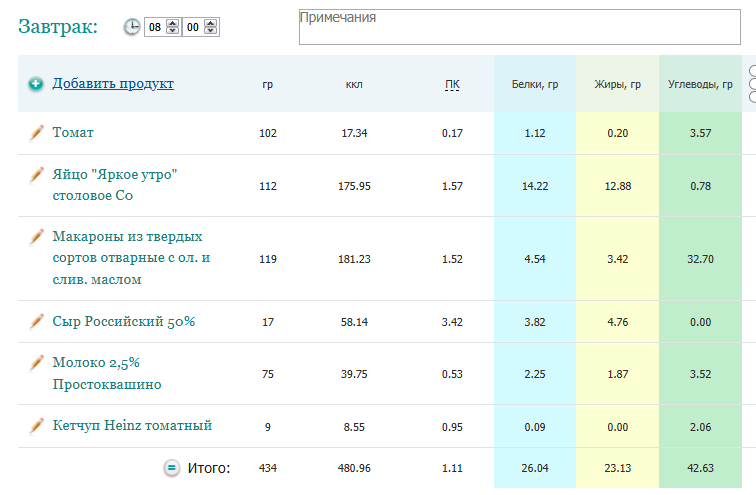Image resolution: width=756 pixels, height=495 pixels.
Task: Open the Томат product link
Action: (73, 133)
